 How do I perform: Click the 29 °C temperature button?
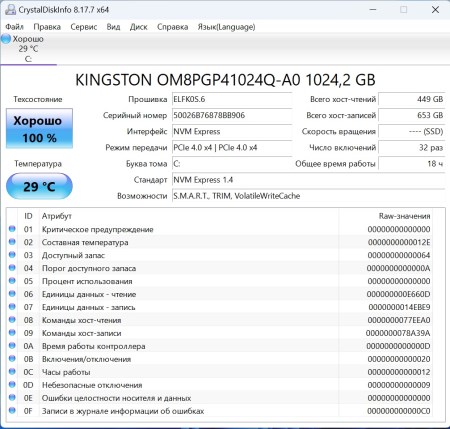[x=39, y=186]
